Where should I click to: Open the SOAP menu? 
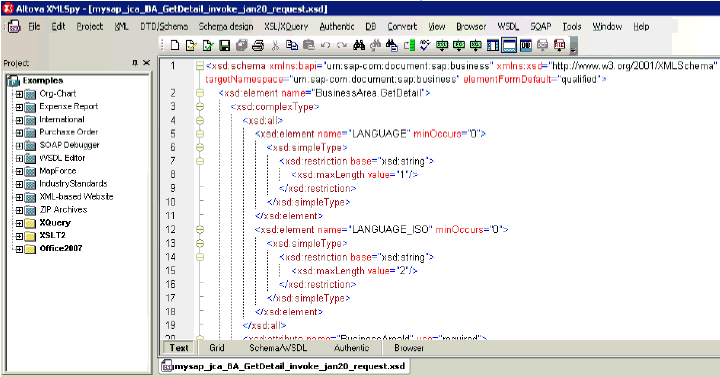pyautogui.click(x=540, y=27)
